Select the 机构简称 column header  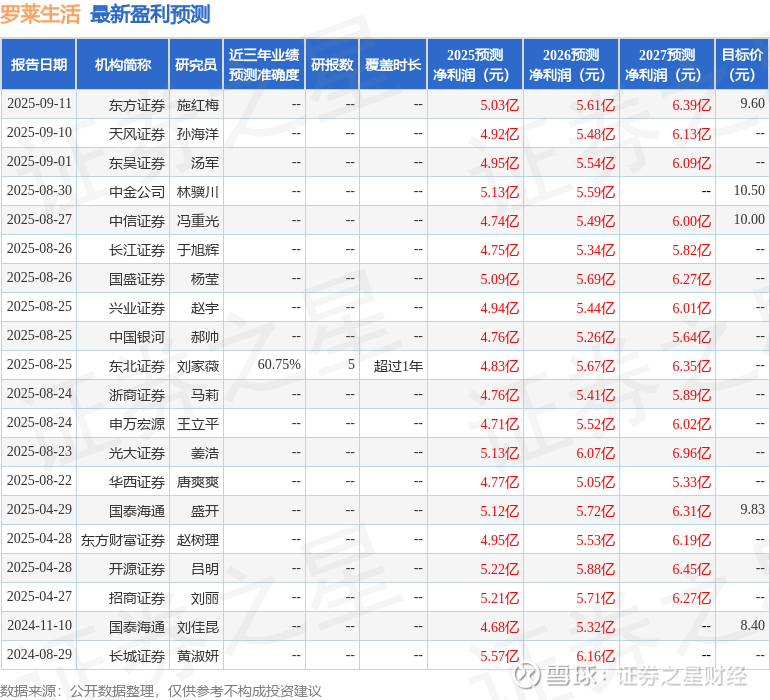123,64
